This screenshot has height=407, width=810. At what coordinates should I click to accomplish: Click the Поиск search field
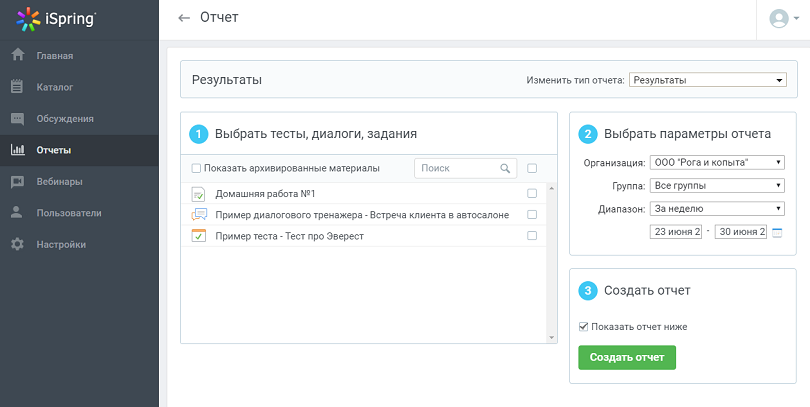457,169
